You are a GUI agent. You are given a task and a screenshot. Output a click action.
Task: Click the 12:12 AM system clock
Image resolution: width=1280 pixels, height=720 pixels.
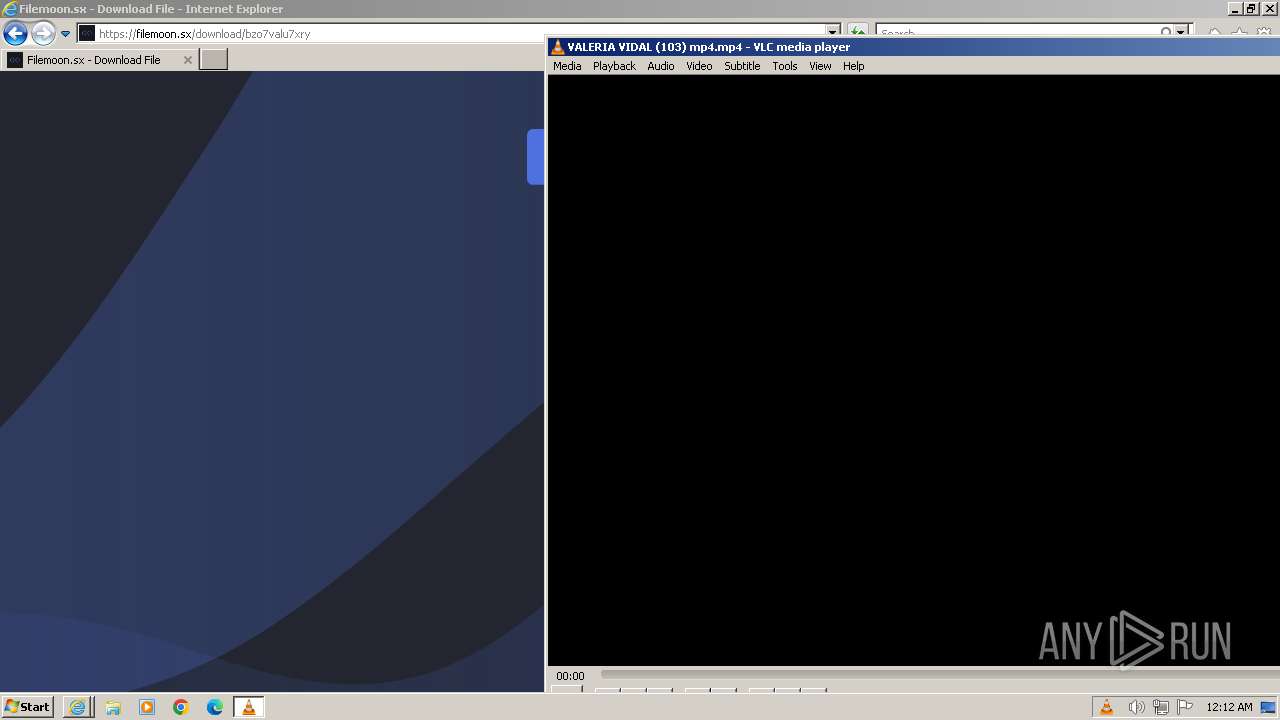pyautogui.click(x=1229, y=707)
